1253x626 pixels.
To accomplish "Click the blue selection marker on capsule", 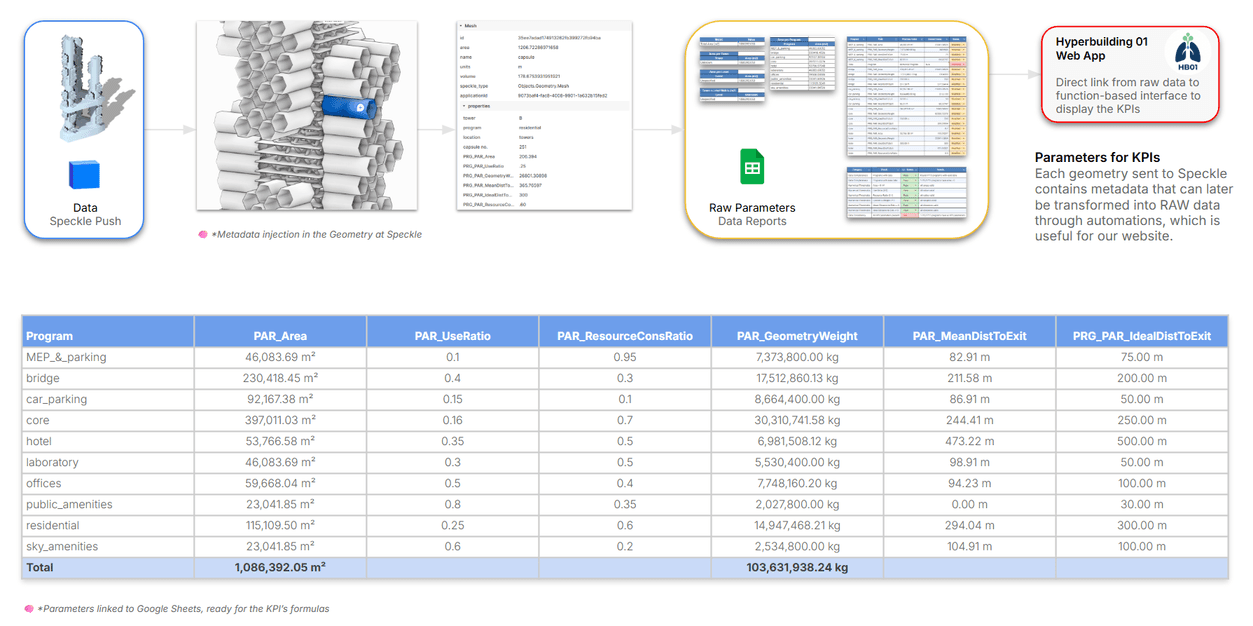I will [x=359, y=107].
